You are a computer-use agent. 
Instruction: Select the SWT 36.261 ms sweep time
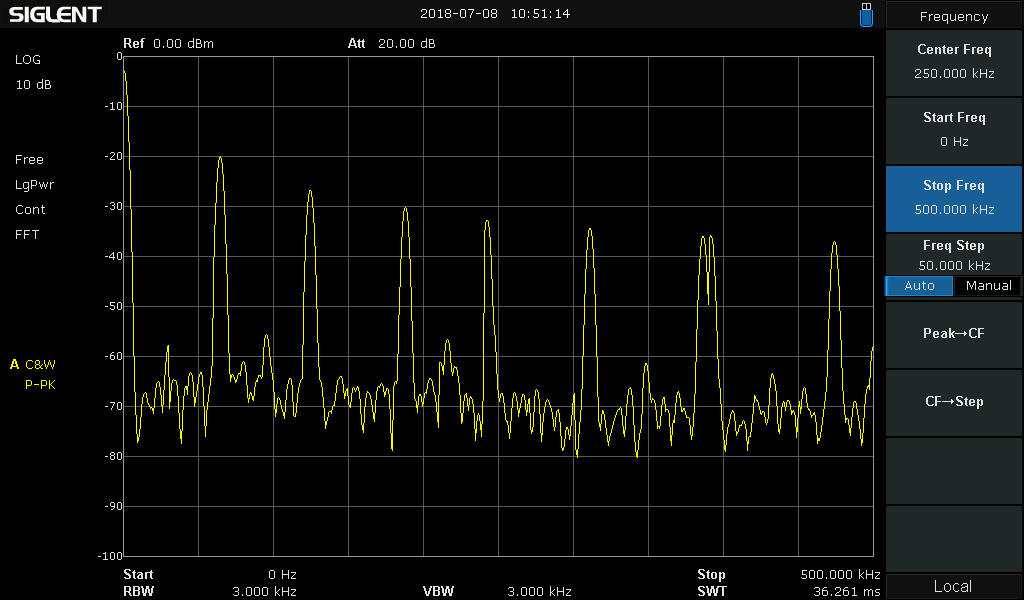click(x=788, y=591)
